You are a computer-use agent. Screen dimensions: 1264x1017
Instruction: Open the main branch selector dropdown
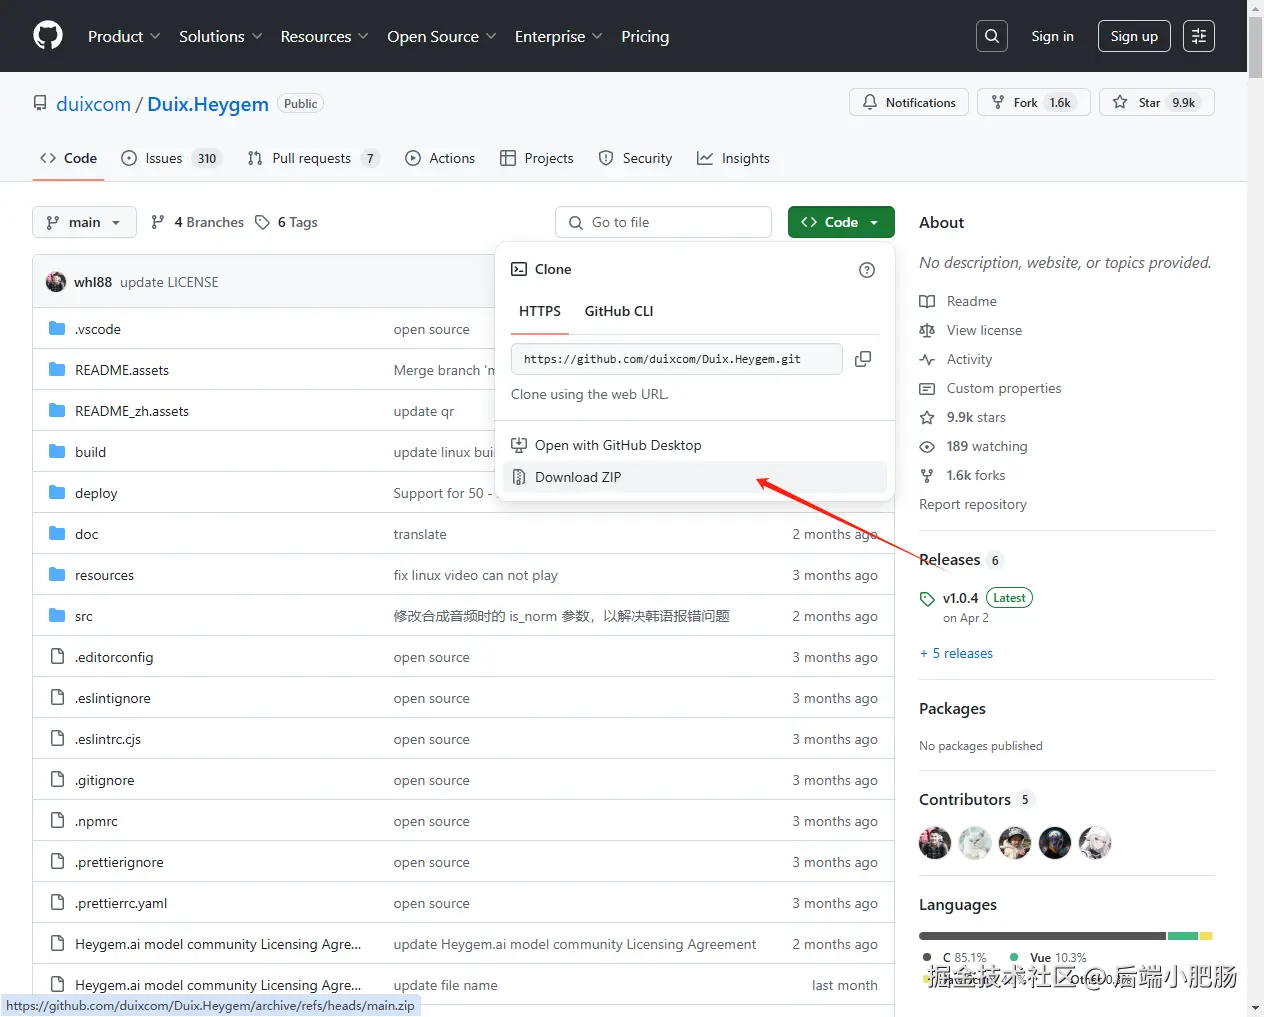pyautogui.click(x=84, y=222)
